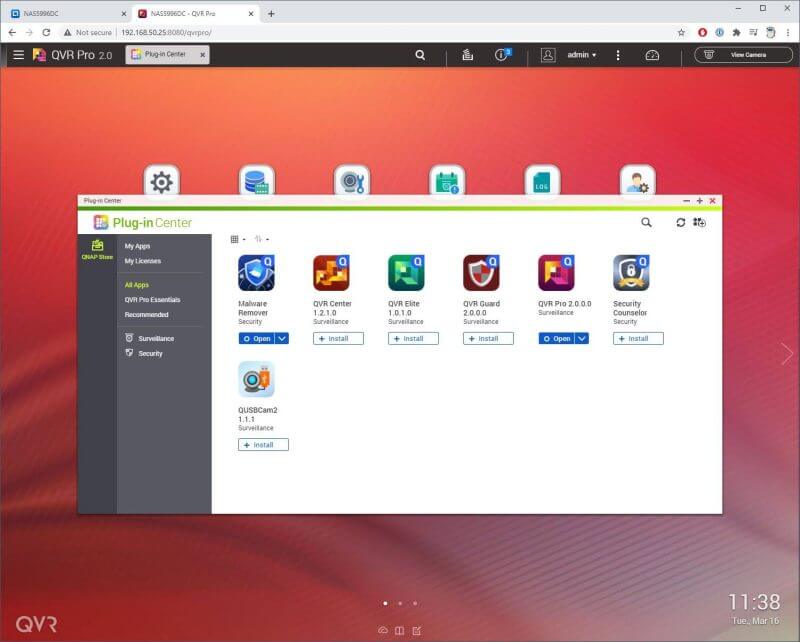Click the QVR Elite app icon
Image resolution: width=800 pixels, height=642 pixels.
[x=407, y=273]
